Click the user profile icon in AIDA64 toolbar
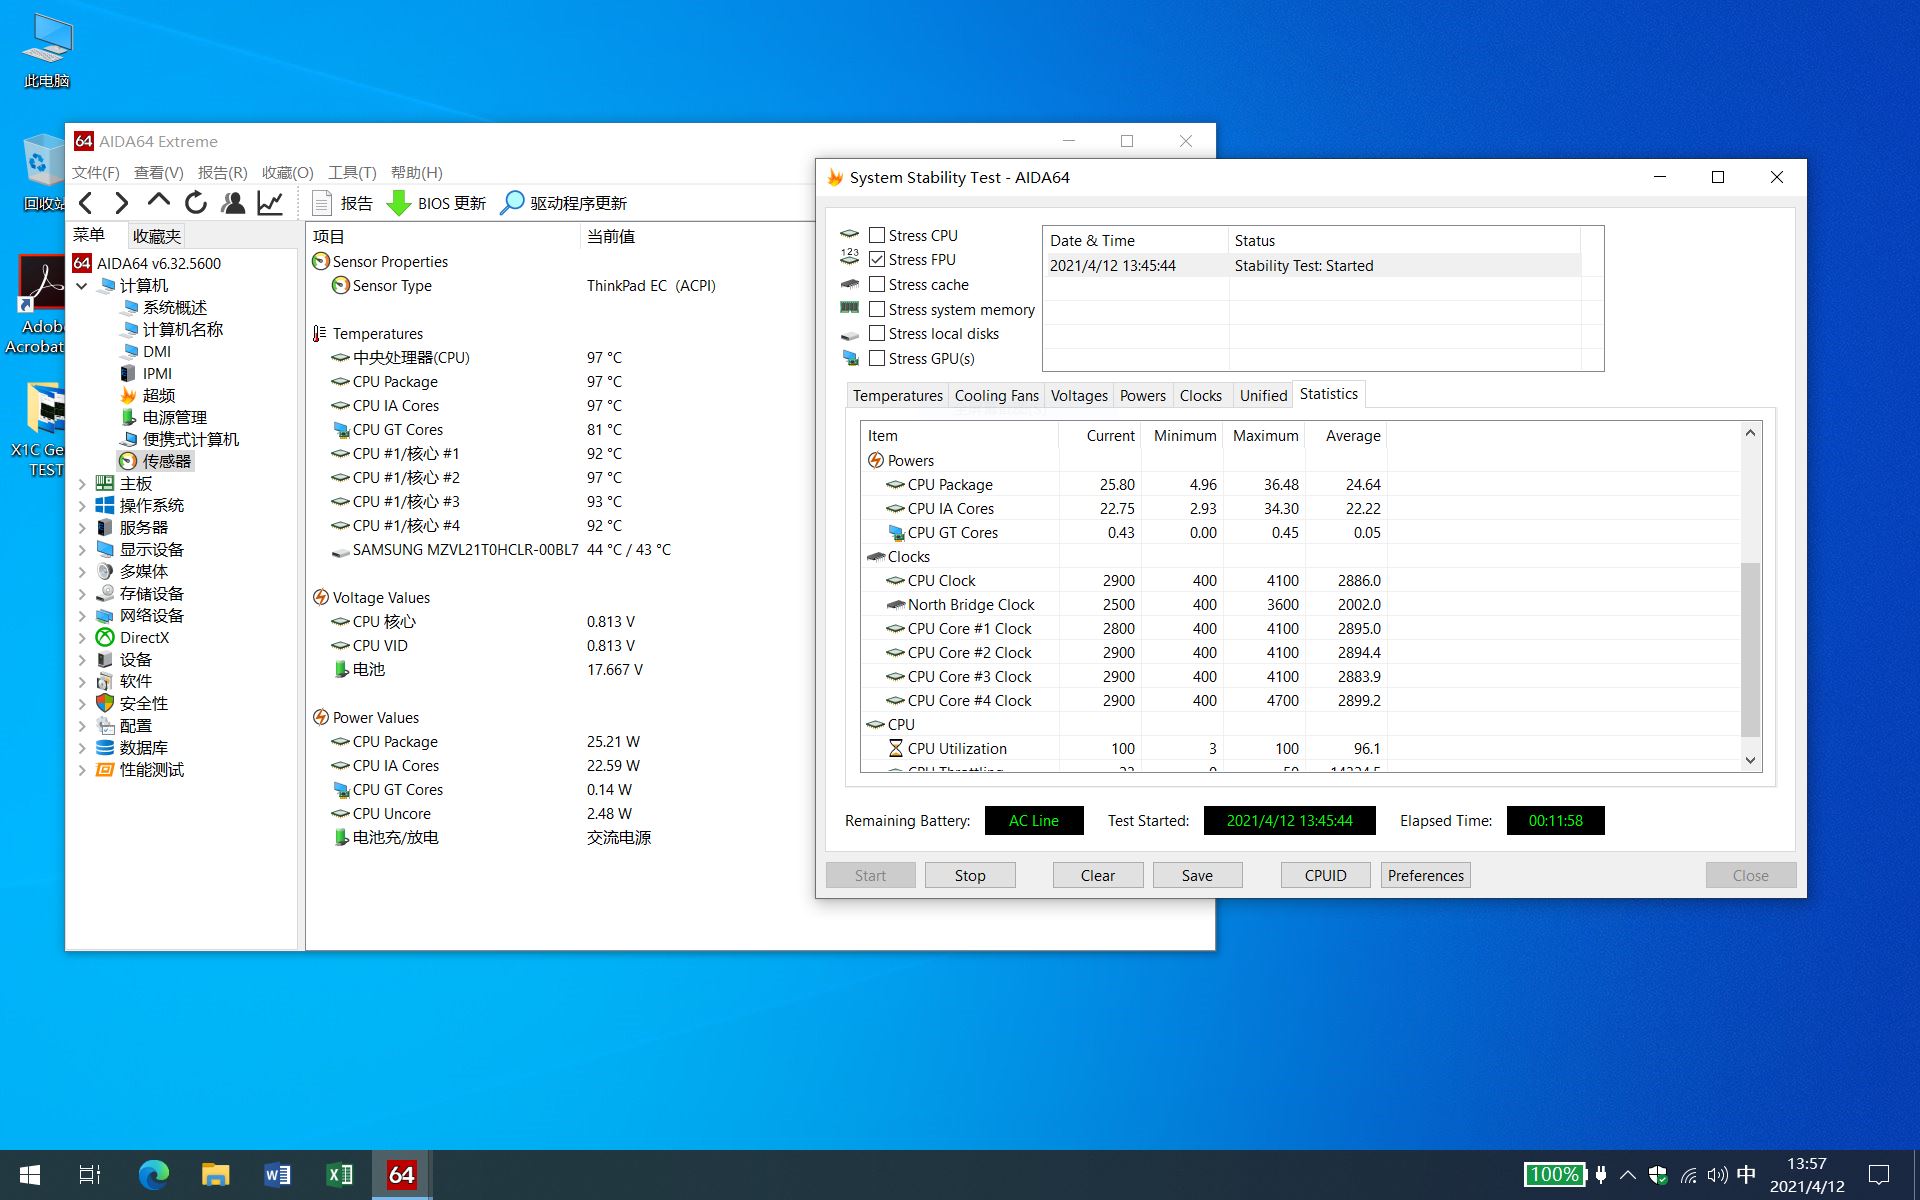Screen dimensions: 1920x1200 coord(233,203)
